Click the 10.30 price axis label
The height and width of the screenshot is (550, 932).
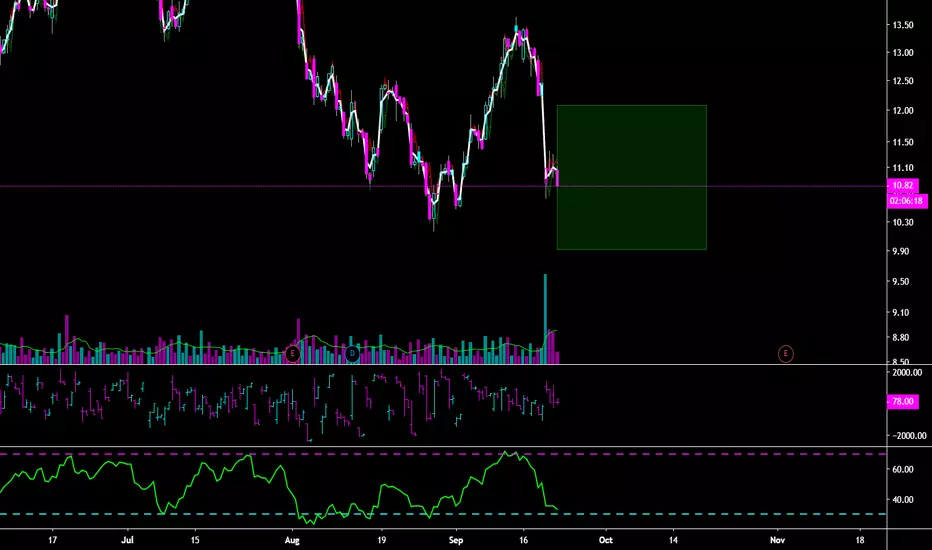[903, 222]
